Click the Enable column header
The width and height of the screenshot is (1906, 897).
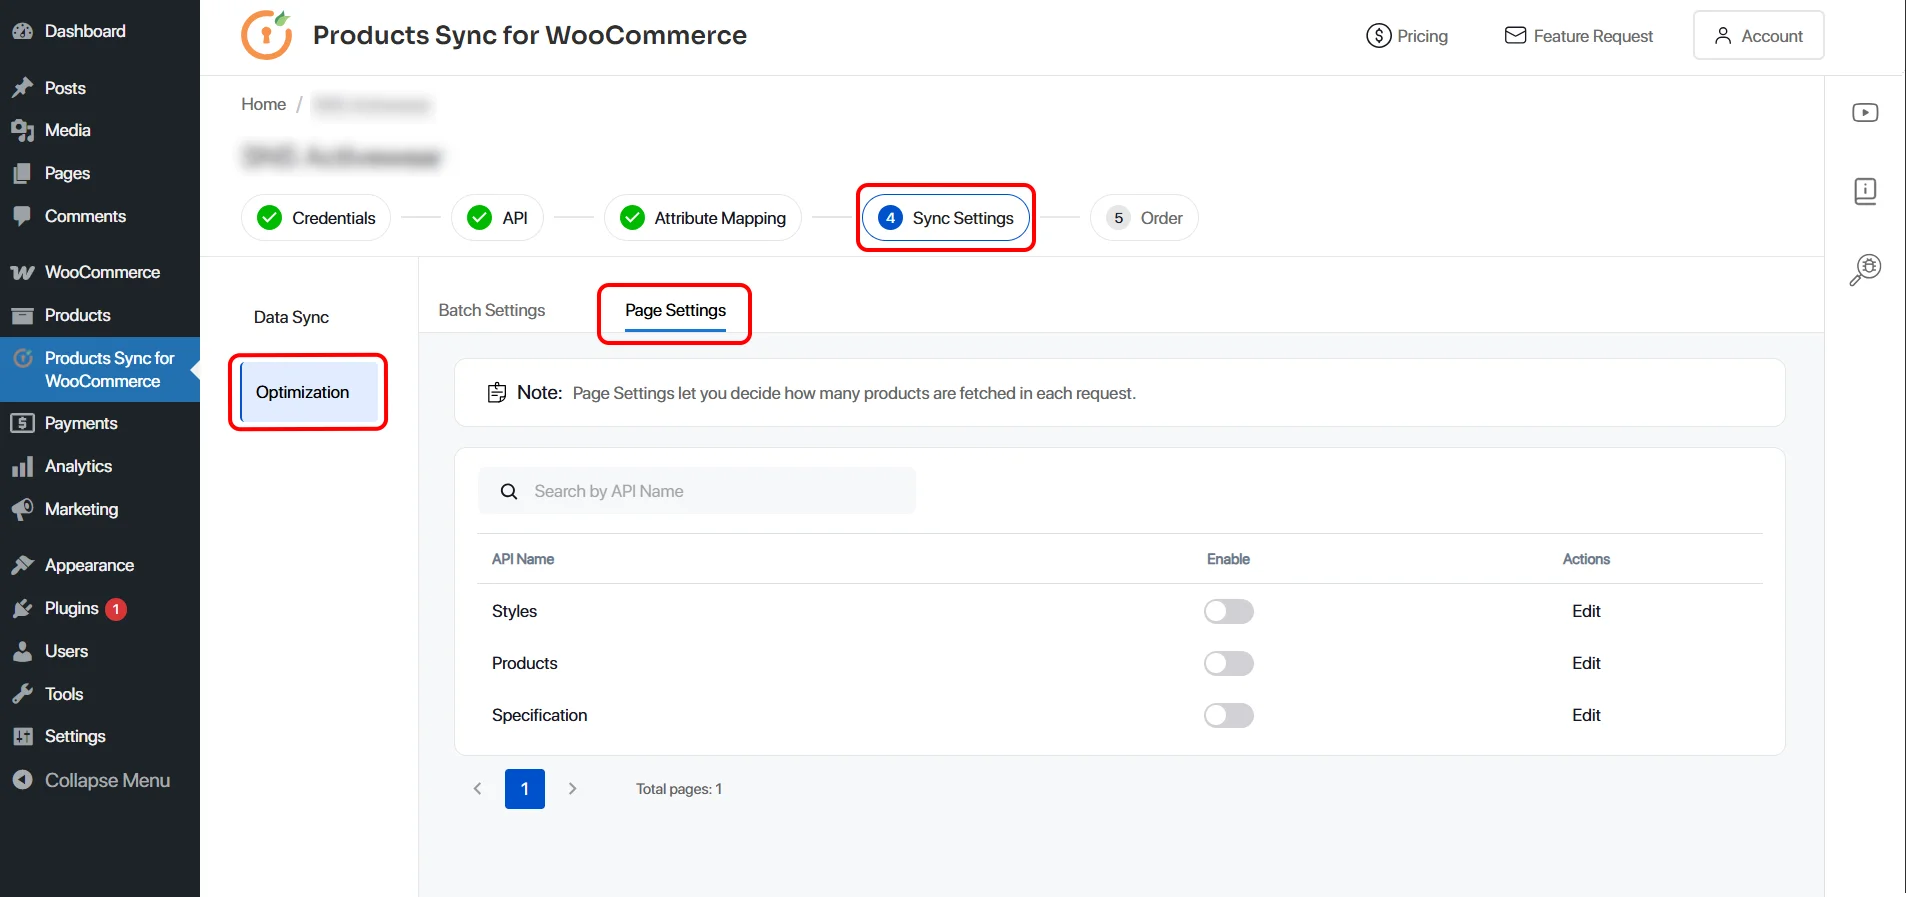[1228, 559]
